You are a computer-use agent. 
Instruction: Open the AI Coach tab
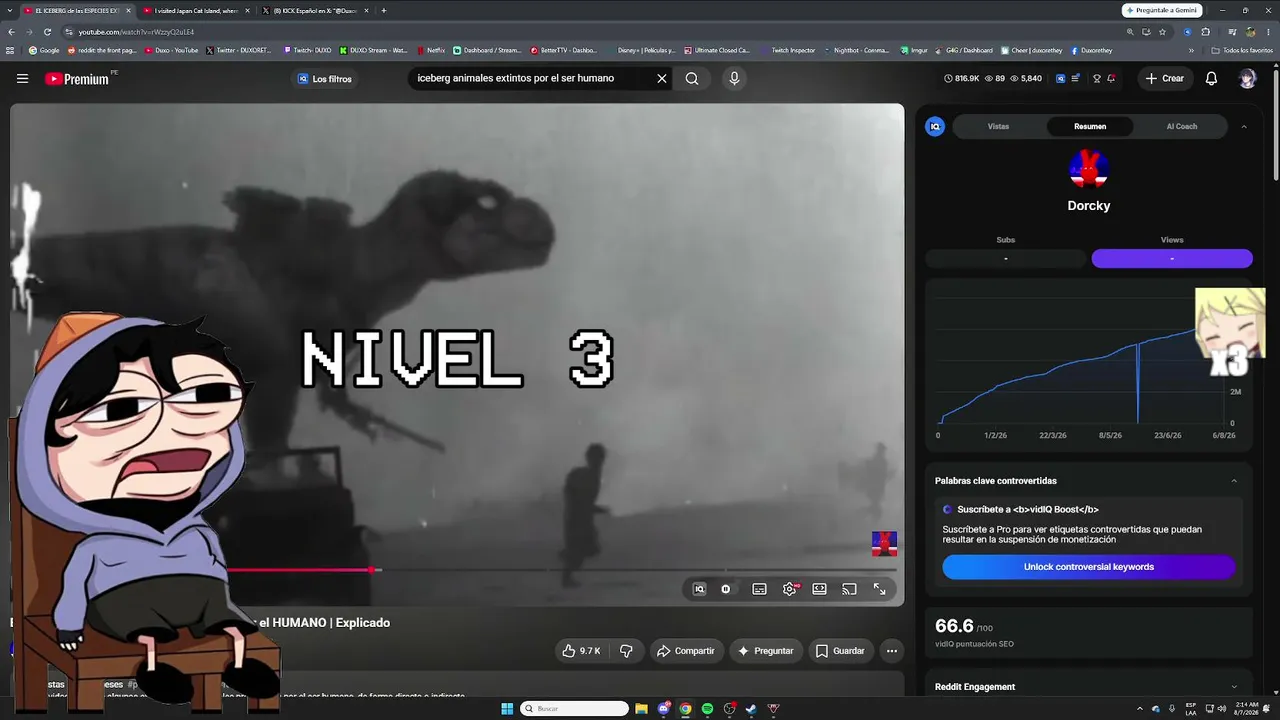tap(1181, 127)
